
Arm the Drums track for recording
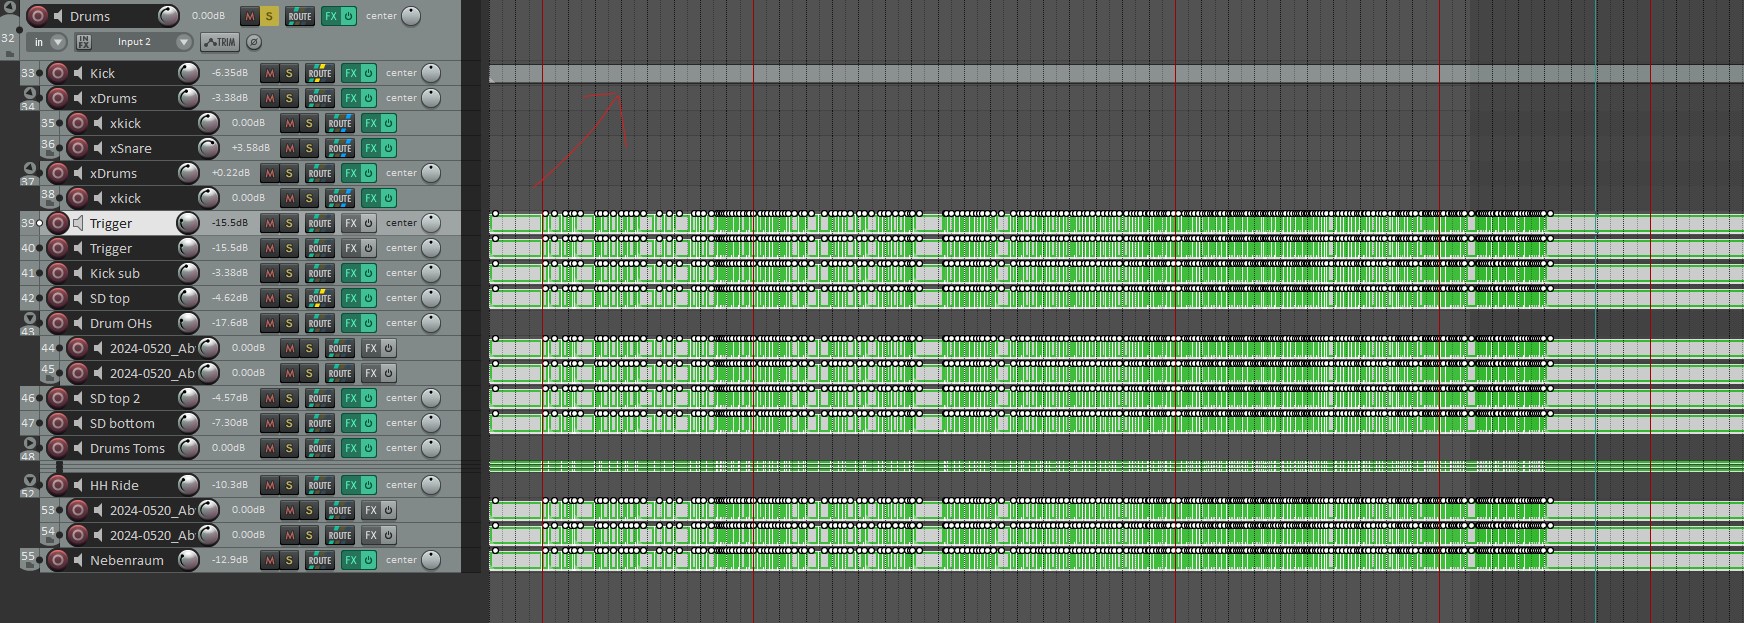[x=38, y=16]
